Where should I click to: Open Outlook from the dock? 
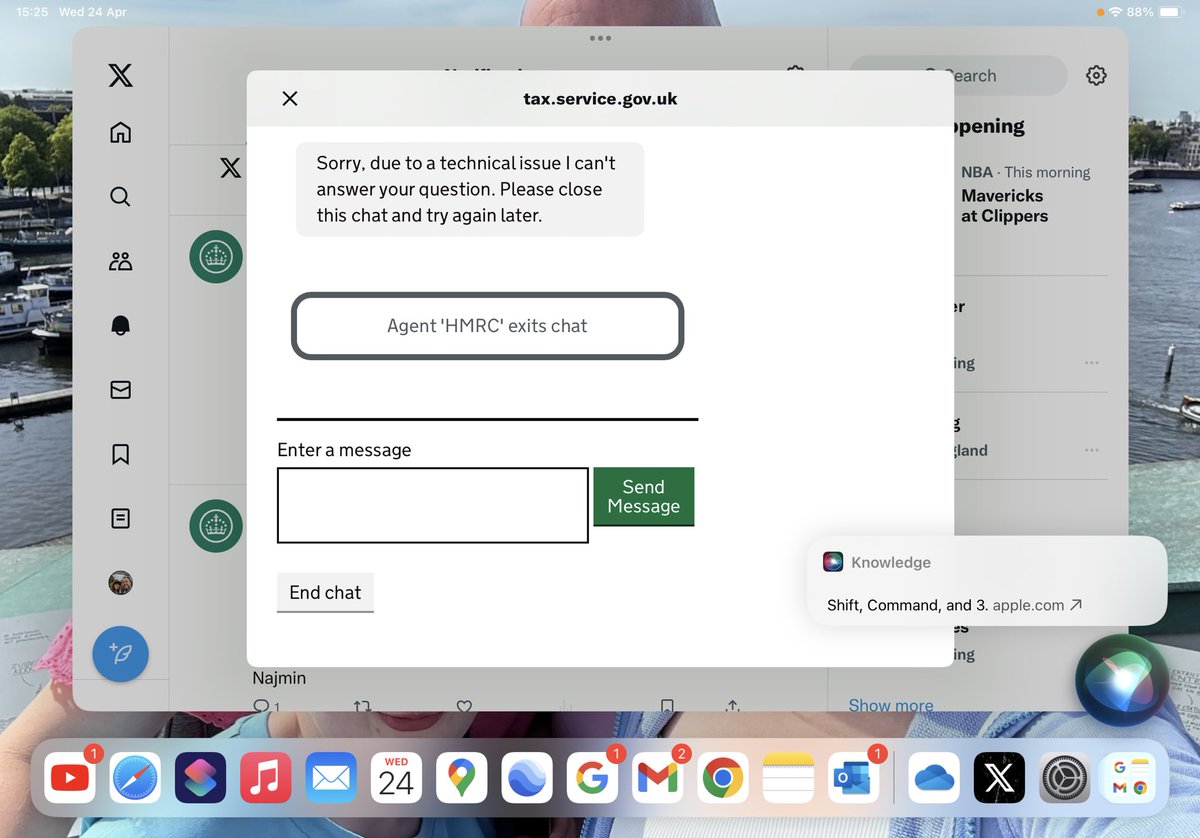point(853,778)
